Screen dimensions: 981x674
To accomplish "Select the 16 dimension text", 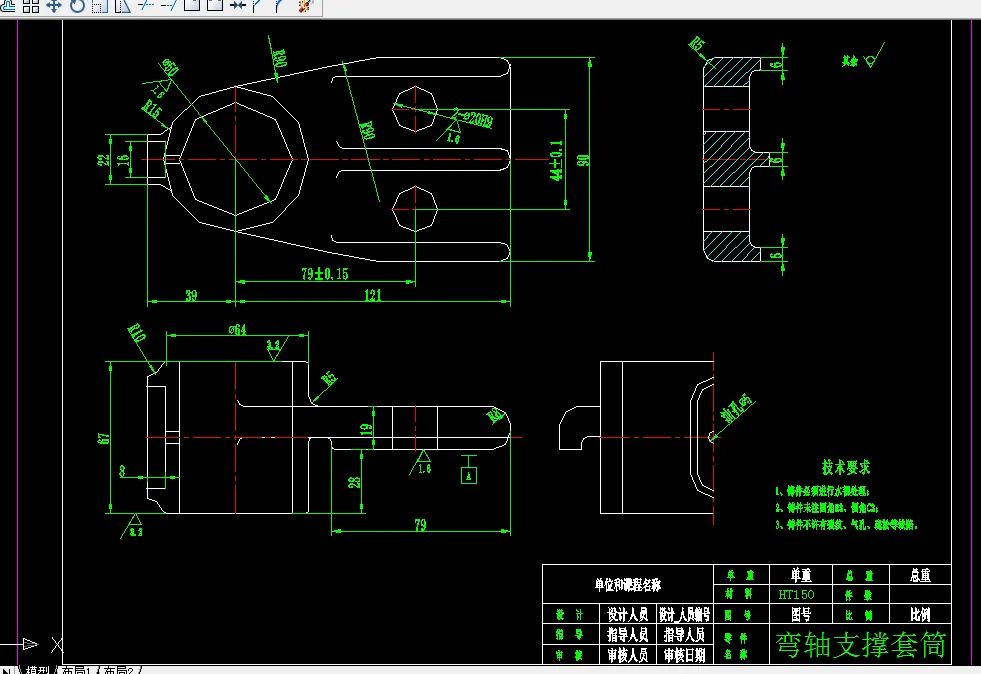I will (124, 160).
